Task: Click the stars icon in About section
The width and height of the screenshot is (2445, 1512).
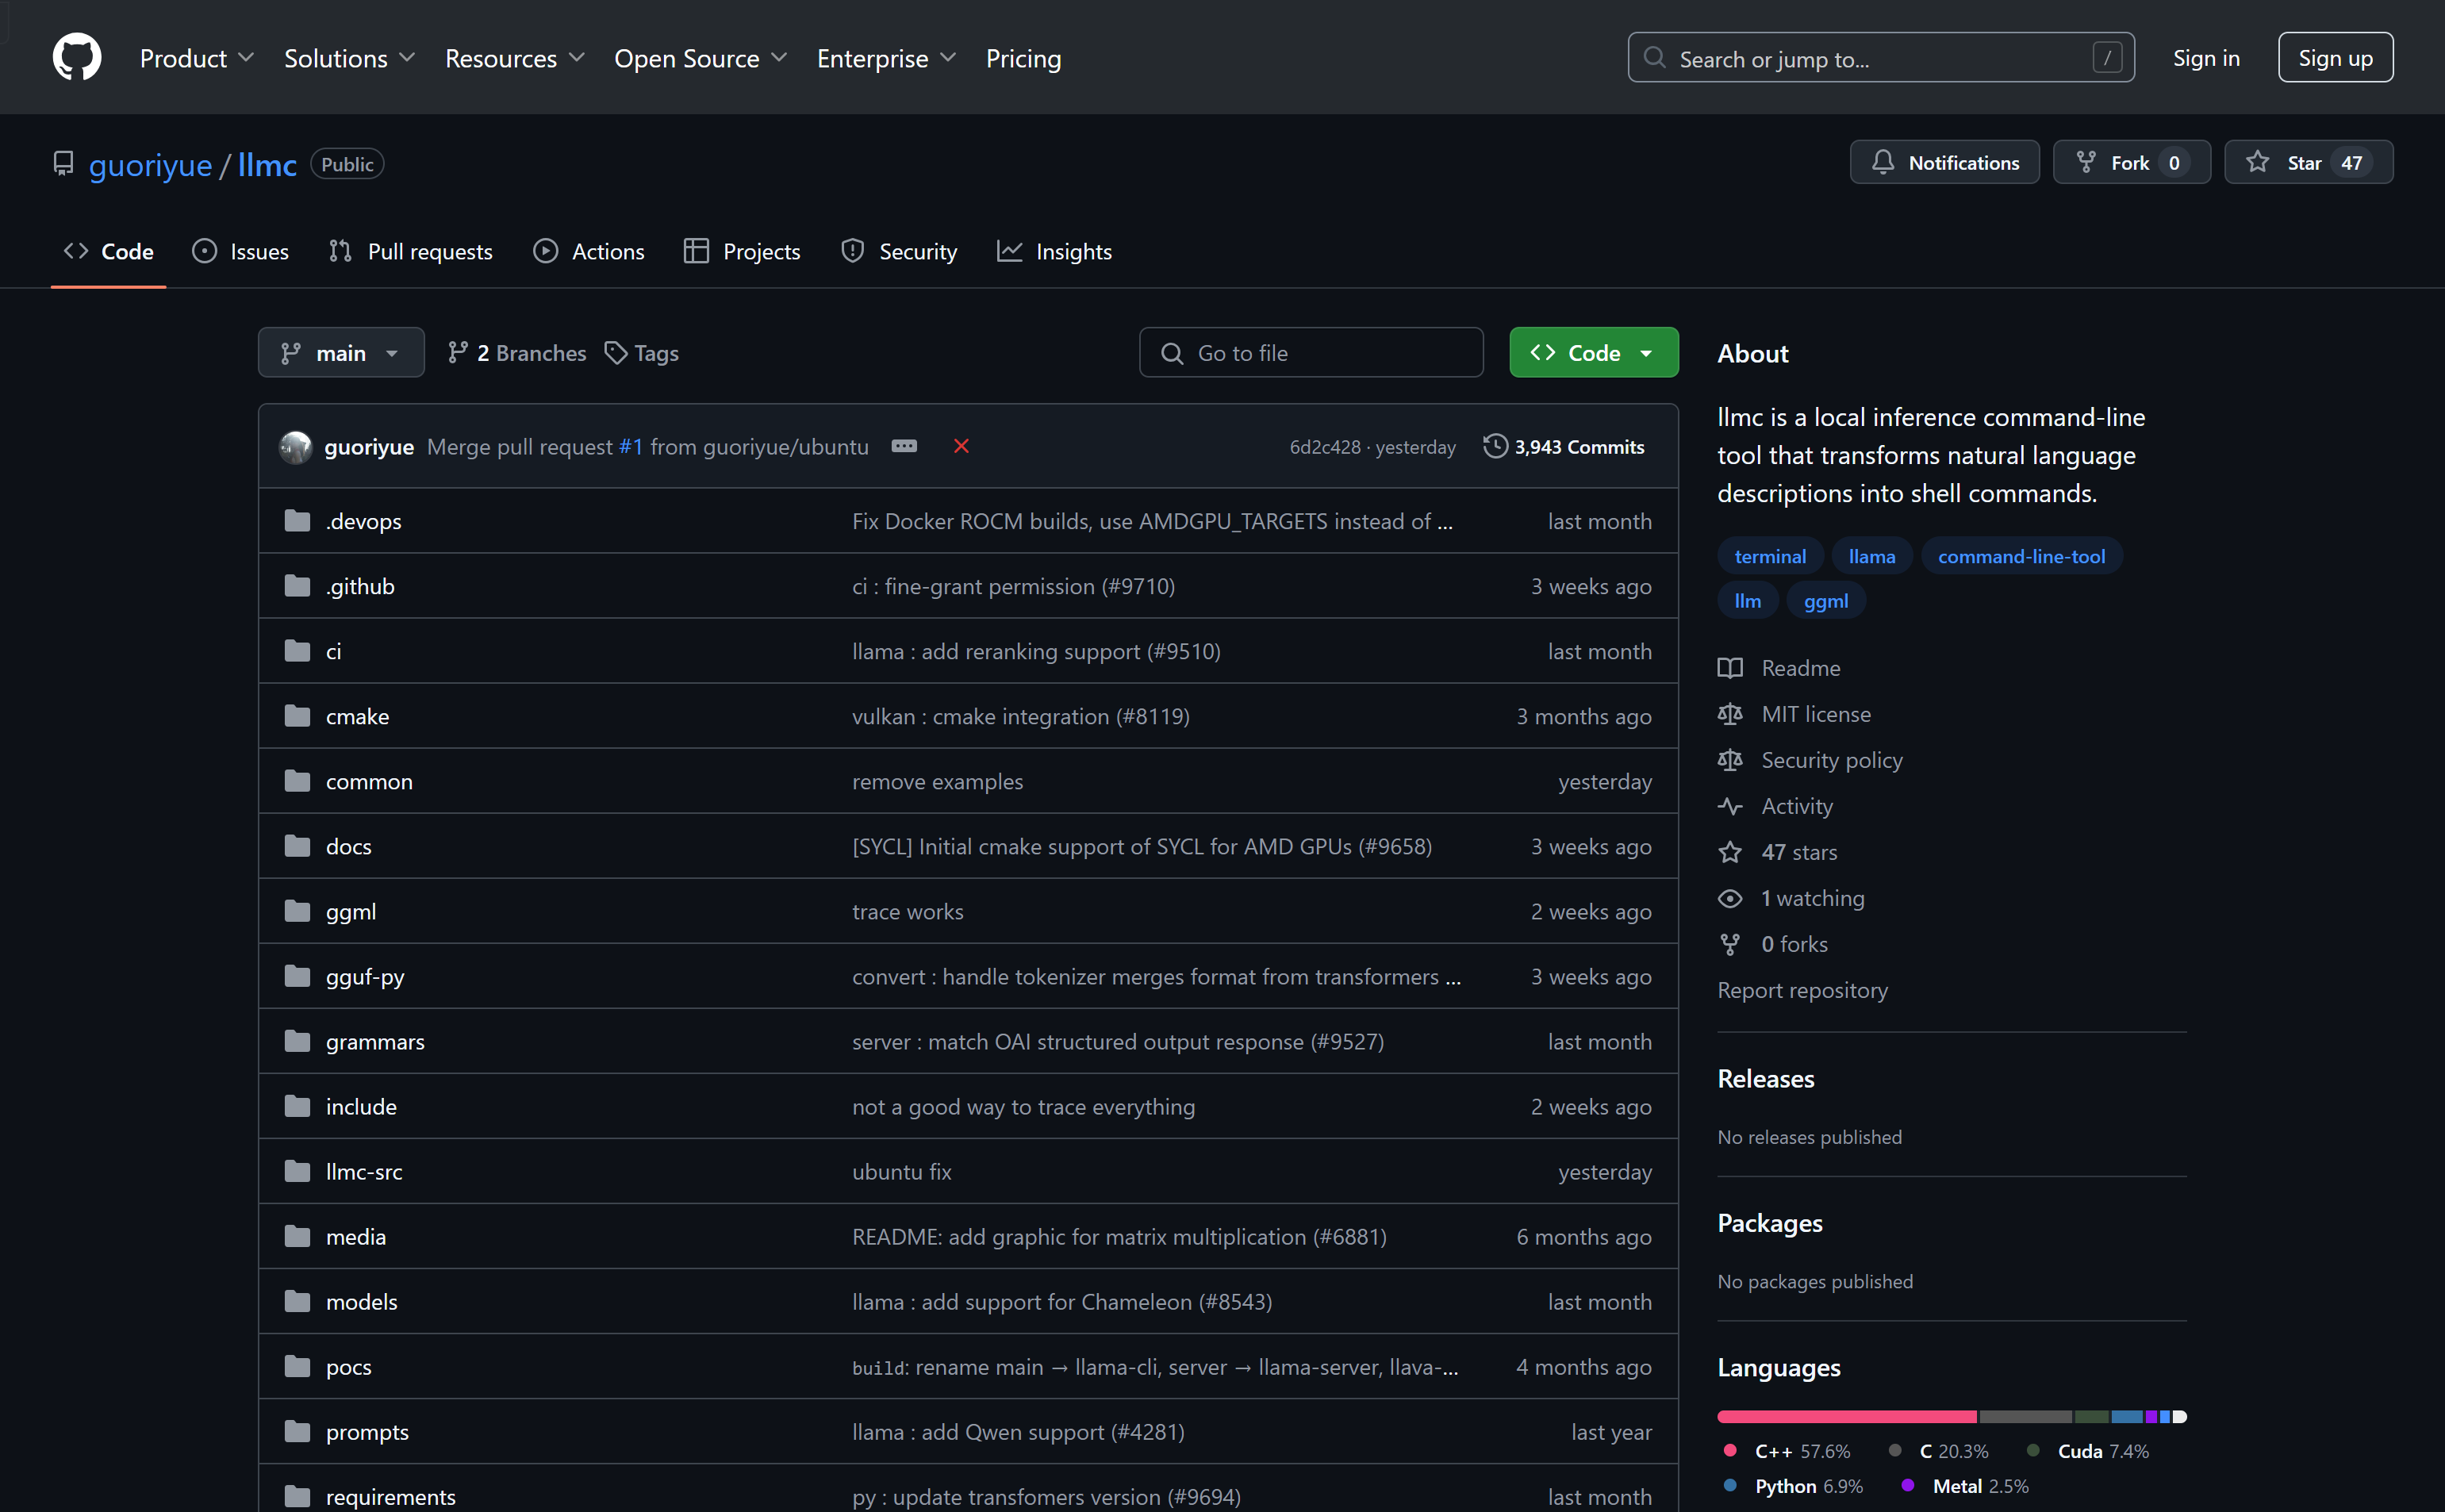Action: [1730, 852]
